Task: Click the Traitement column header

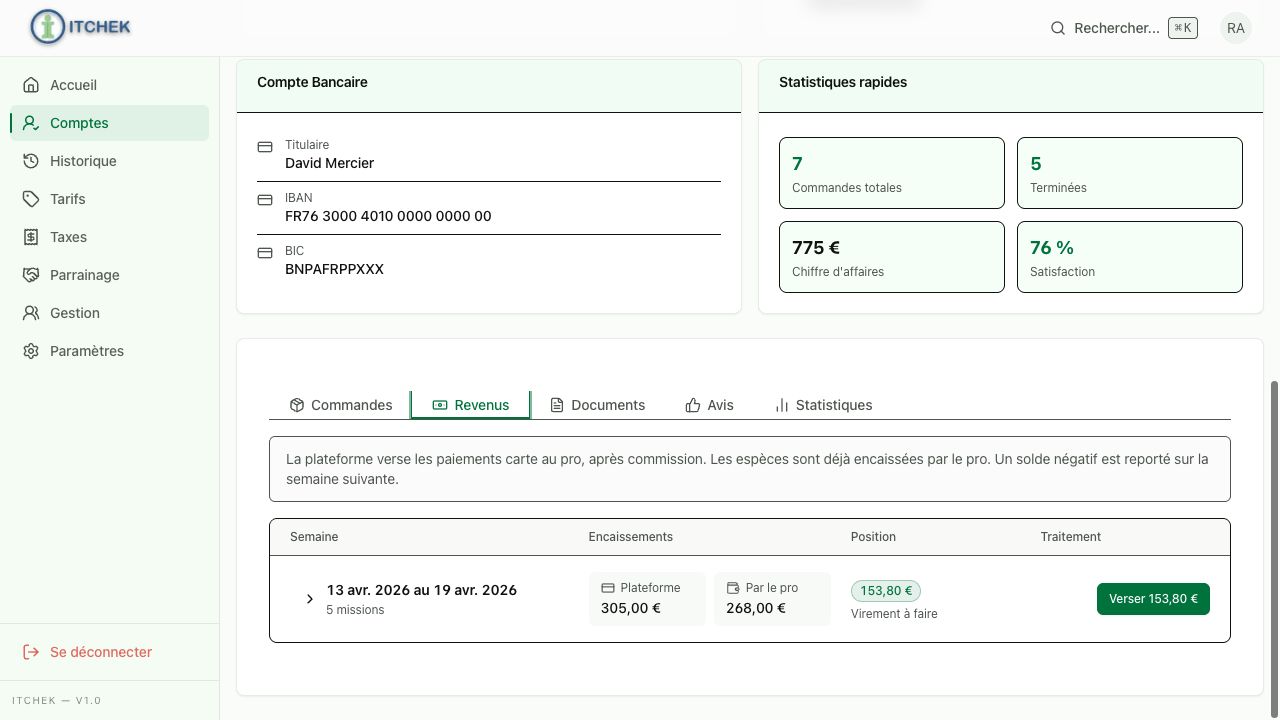Action: click(x=1070, y=537)
